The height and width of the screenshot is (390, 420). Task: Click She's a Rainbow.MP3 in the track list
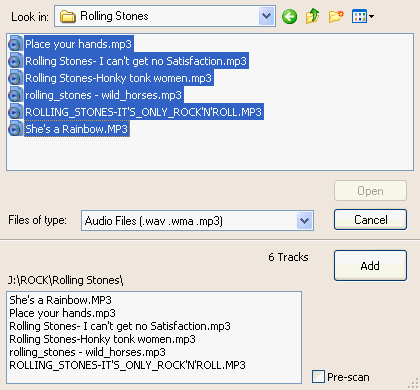(60, 300)
